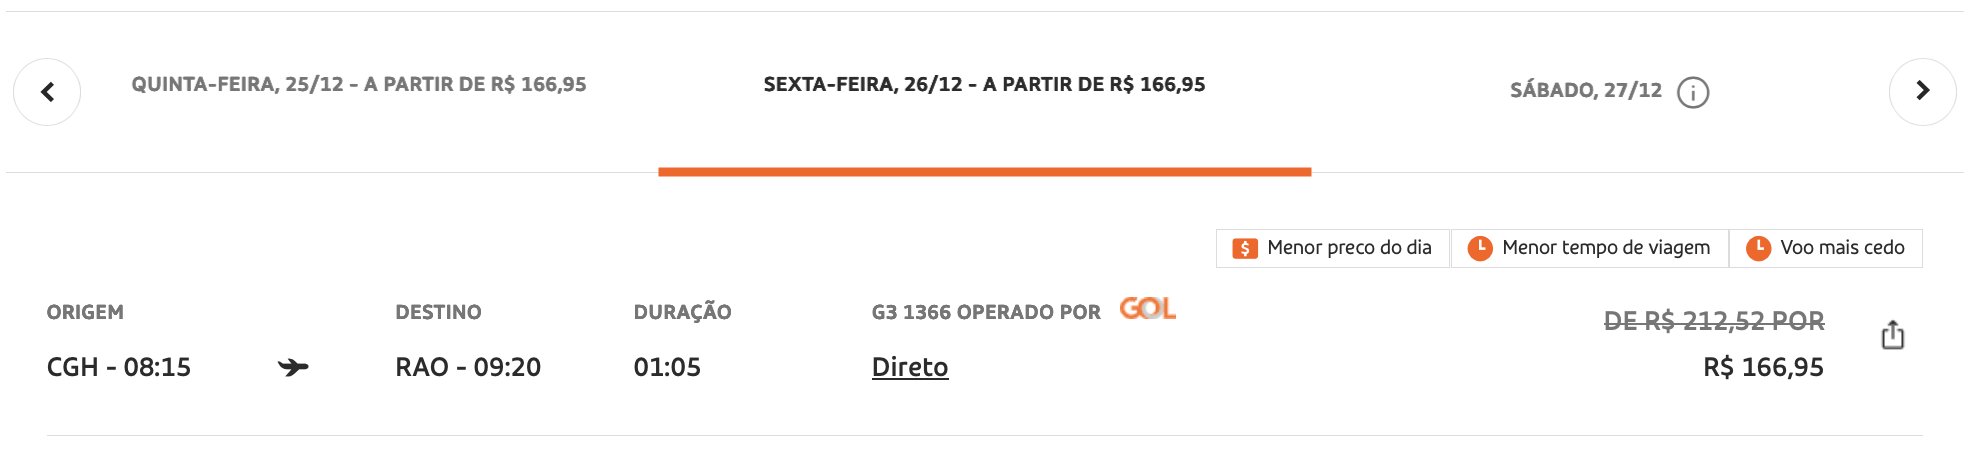Click the CGH - 08:15 departure info
Image resolution: width=1988 pixels, height=450 pixels.
point(119,367)
